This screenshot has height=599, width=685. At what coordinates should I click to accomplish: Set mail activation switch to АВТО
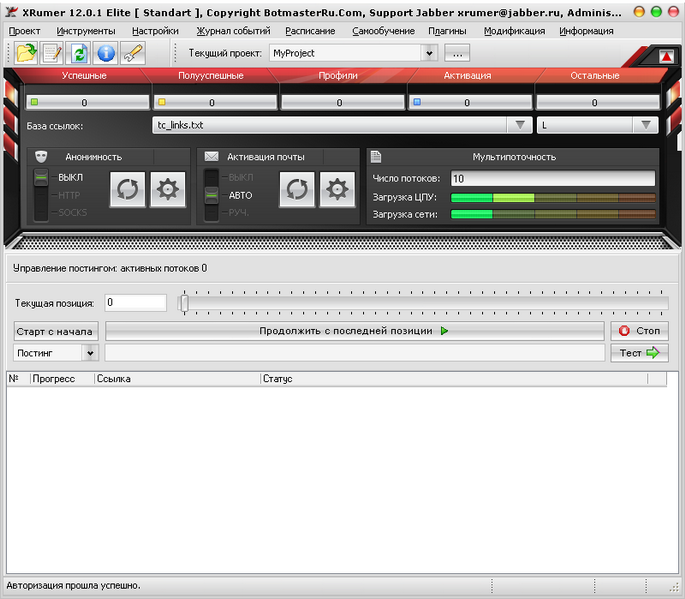point(240,195)
